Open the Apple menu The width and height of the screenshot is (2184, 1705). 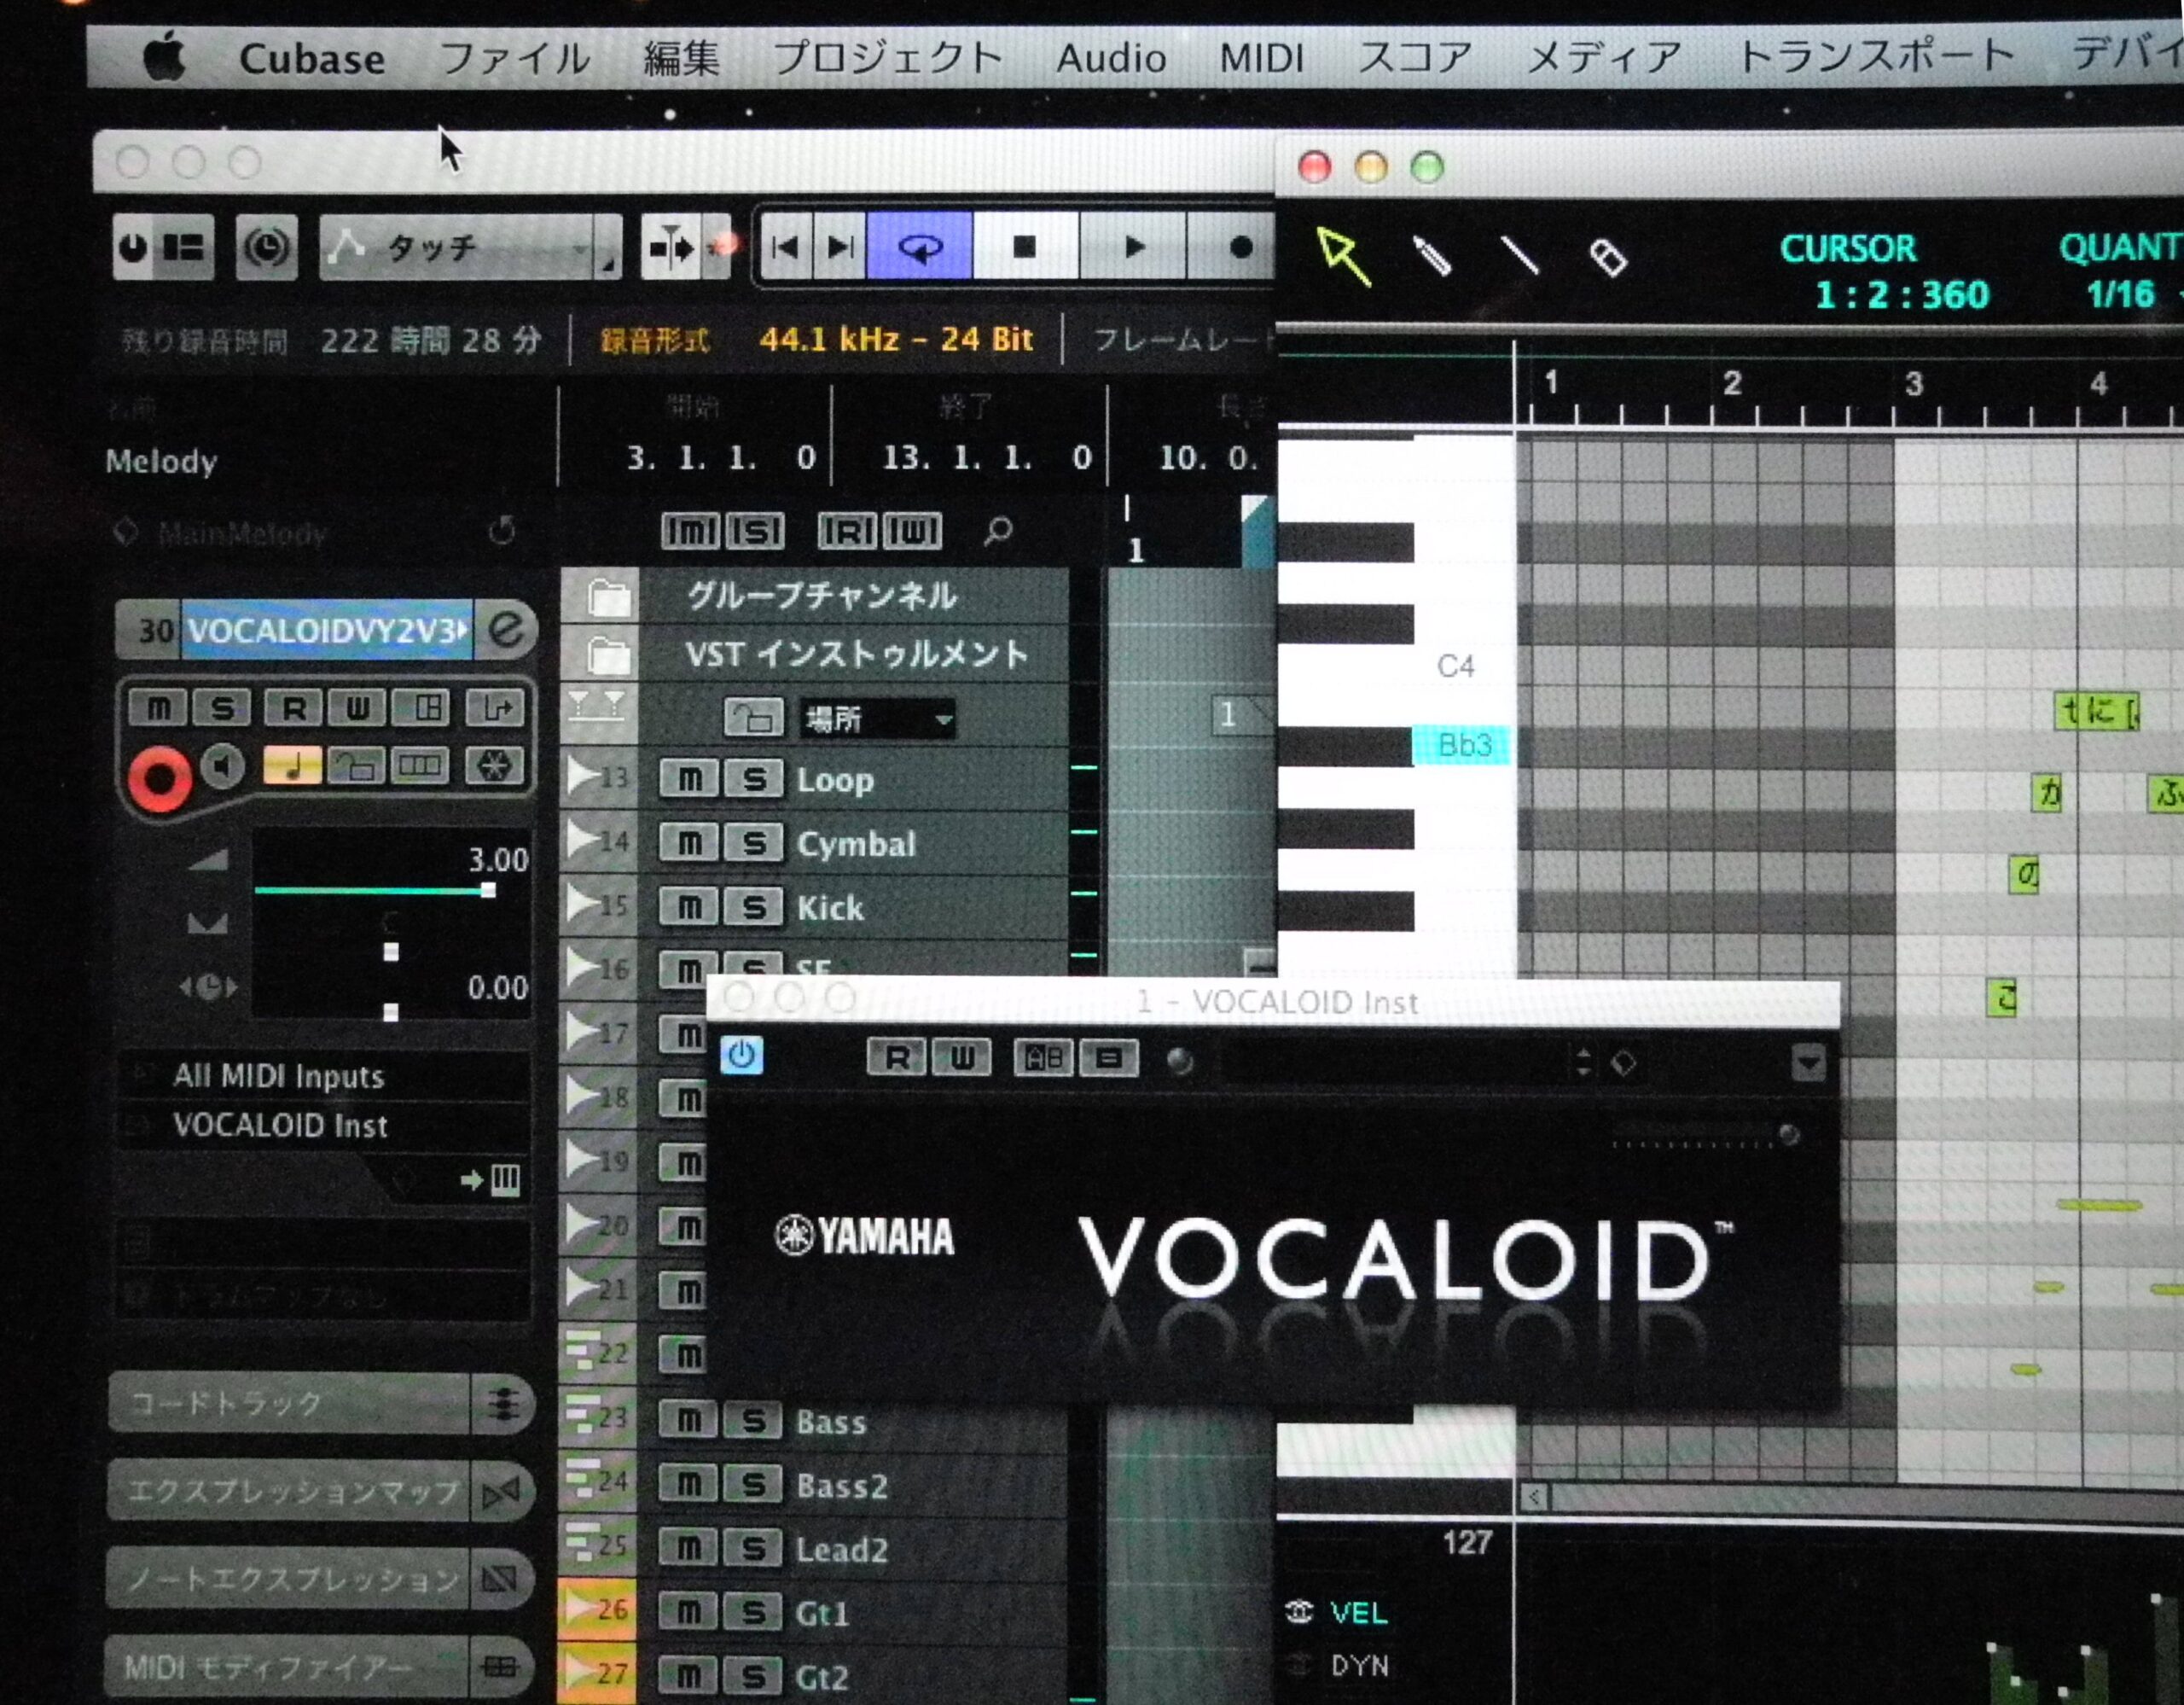(165, 57)
